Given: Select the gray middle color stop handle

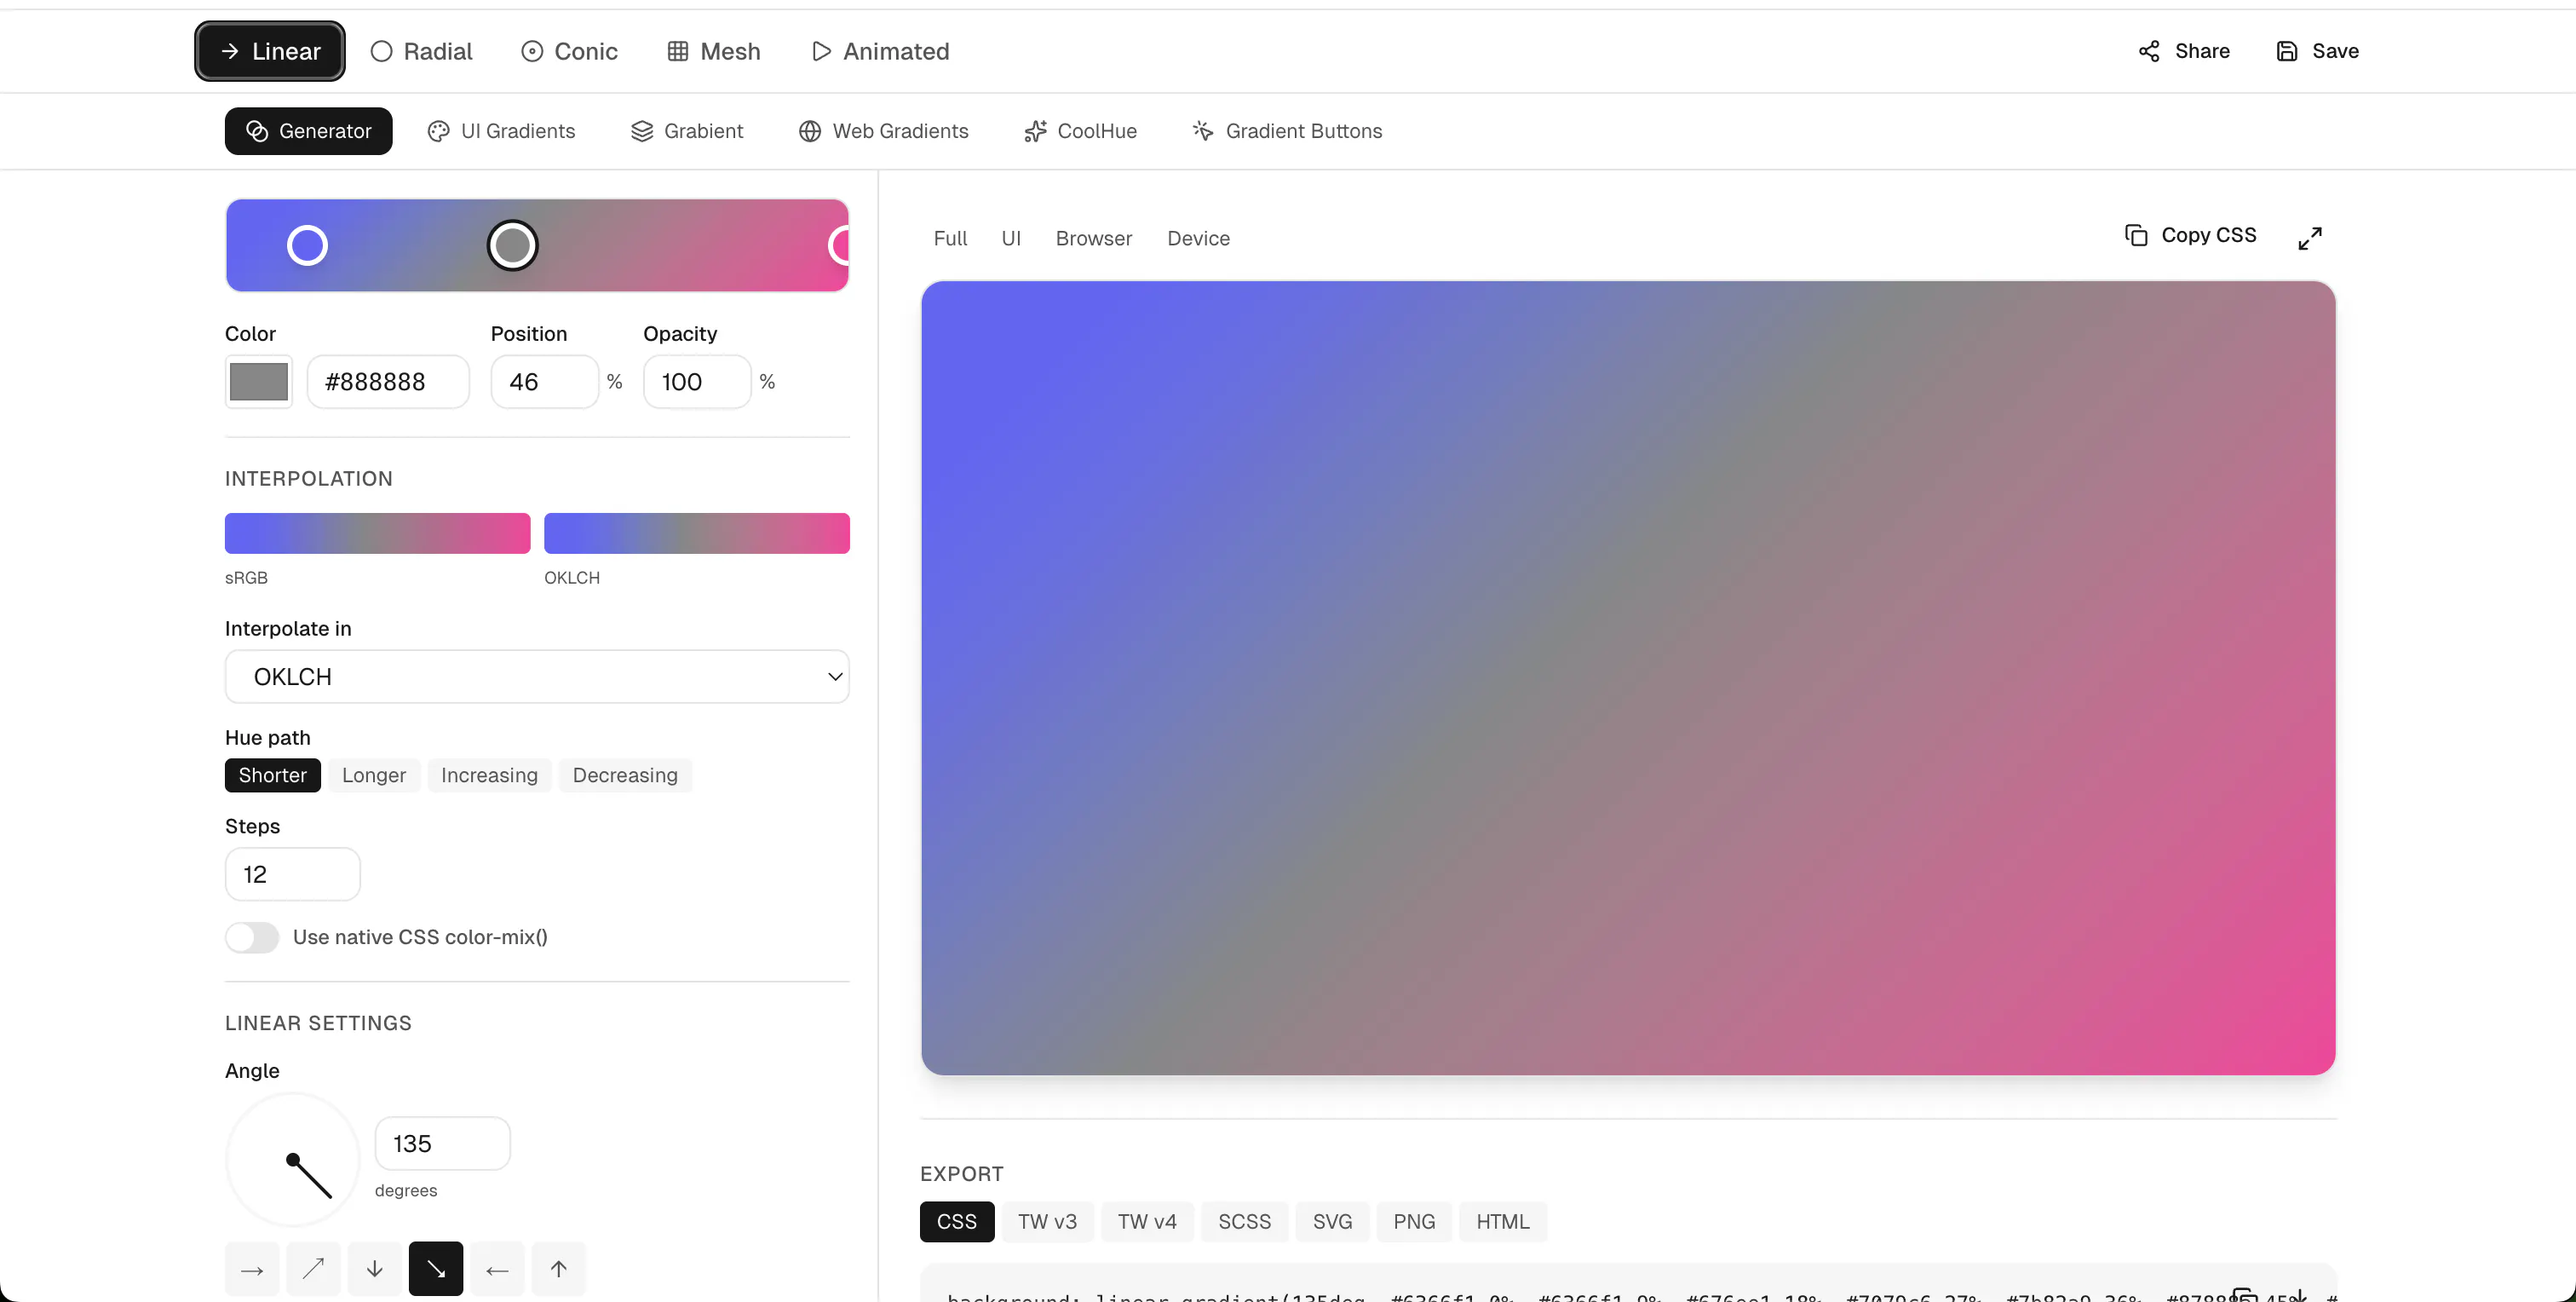Looking at the screenshot, I should tap(512, 245).
